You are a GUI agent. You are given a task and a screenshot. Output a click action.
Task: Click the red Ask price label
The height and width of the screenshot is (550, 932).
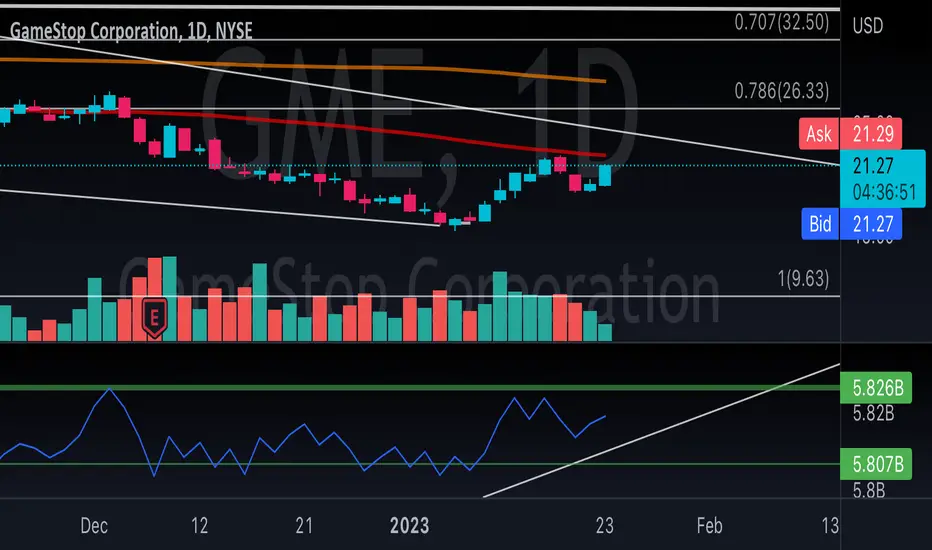tap(850, 133)
